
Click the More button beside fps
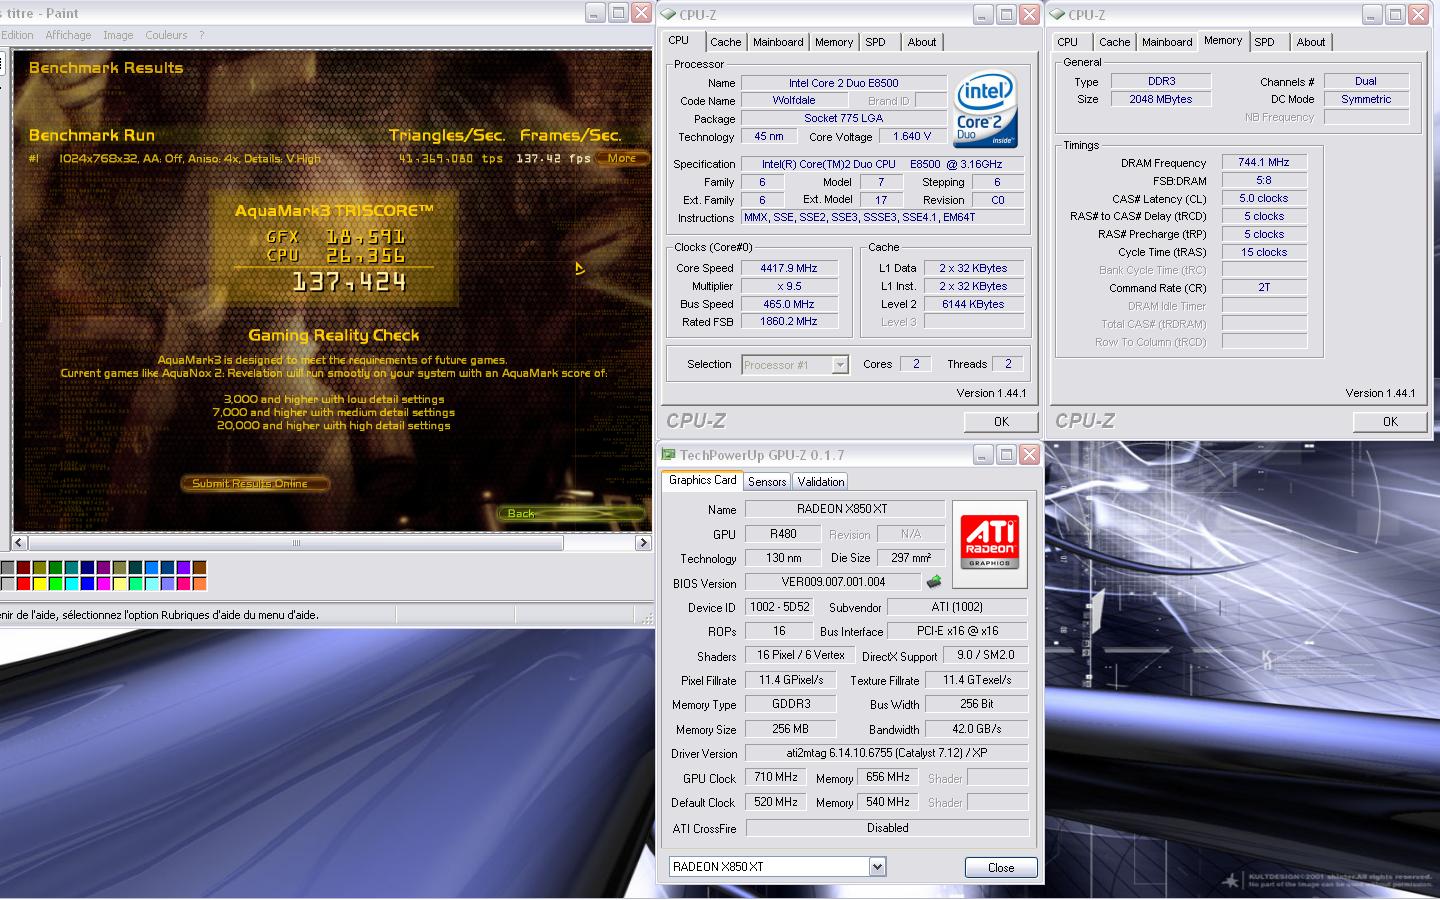pyautogui.click(x=621, y=158)
